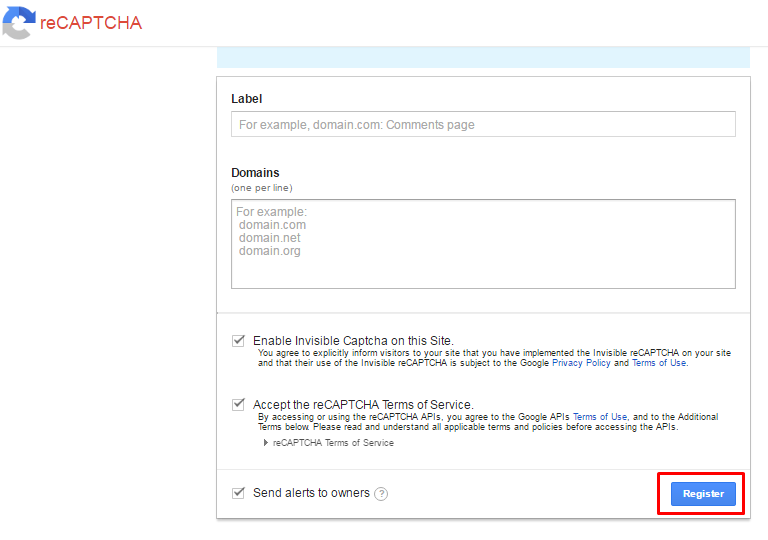The height and width of the screenshot is (540, 768).
Task: Click the '(one per line)' hint text
Action: tap(262, 188)
